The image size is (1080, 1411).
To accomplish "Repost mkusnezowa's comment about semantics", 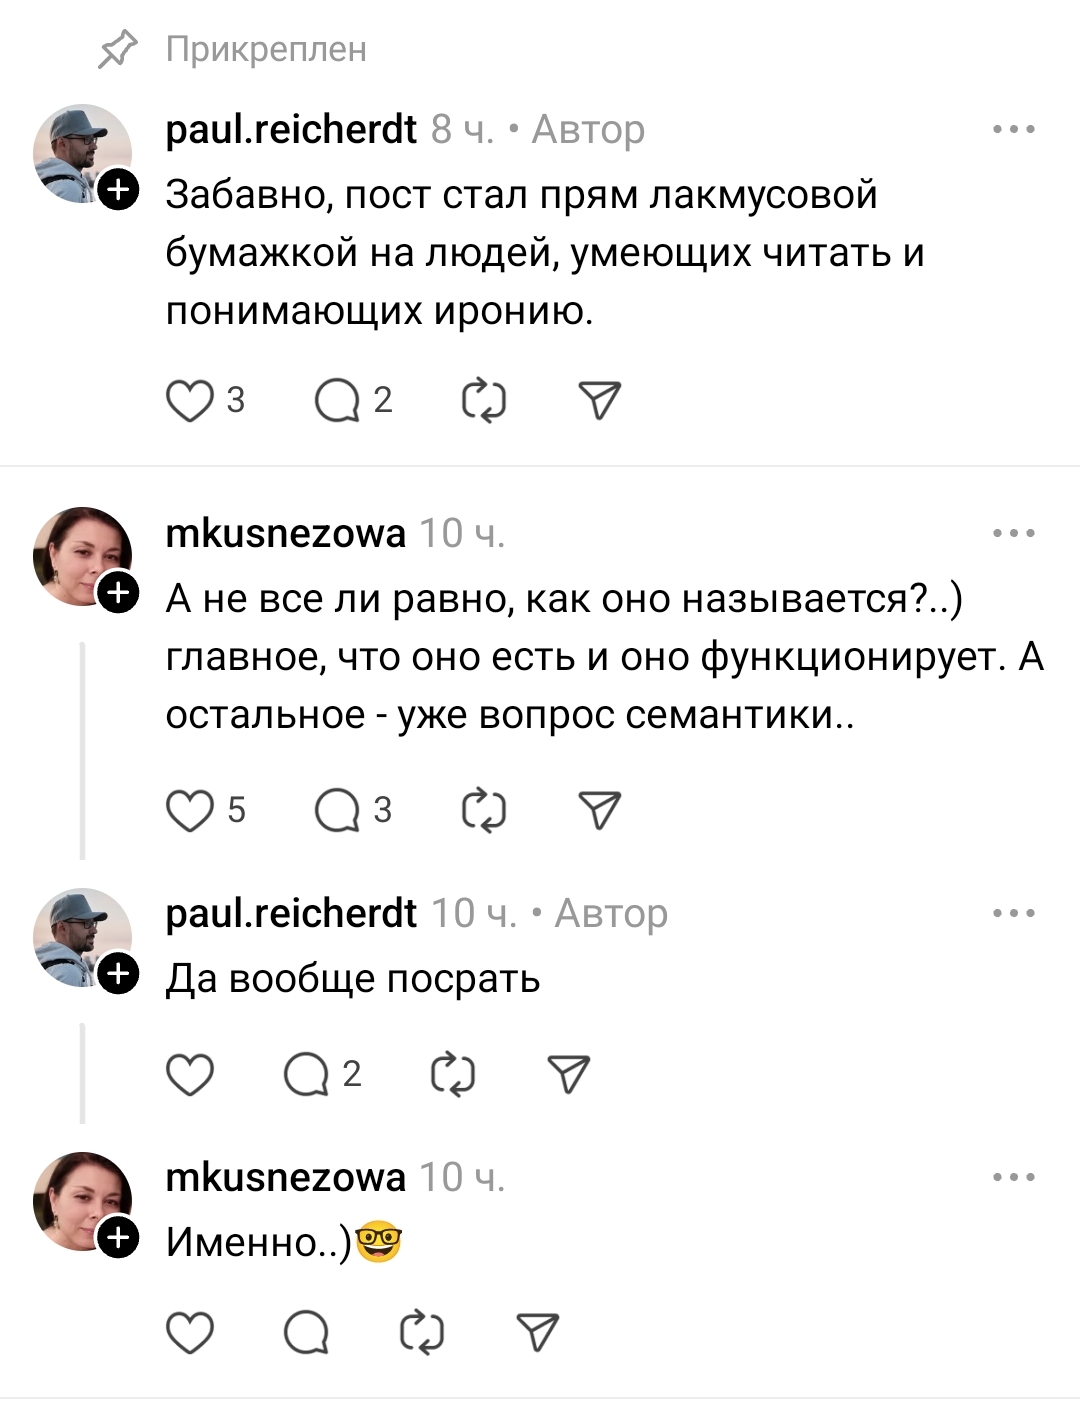I will pyautogui.click(x=484, y=811).
